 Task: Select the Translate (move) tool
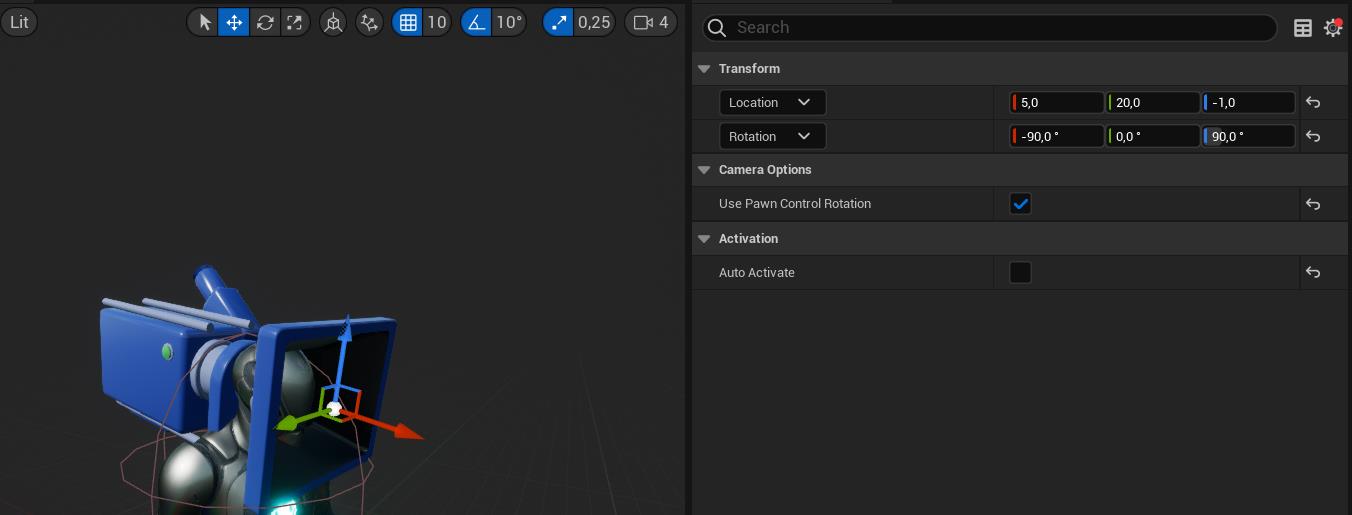click(234, 22)
